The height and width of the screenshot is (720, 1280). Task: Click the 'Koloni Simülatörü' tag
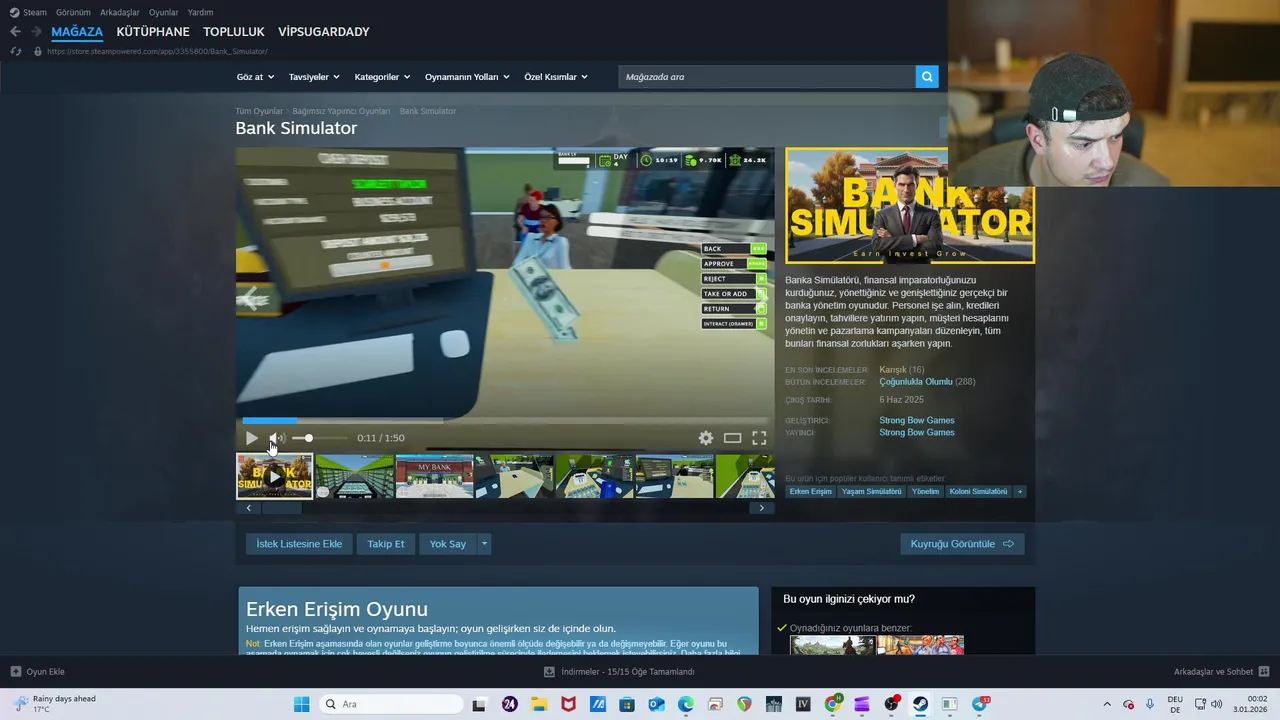978,491
